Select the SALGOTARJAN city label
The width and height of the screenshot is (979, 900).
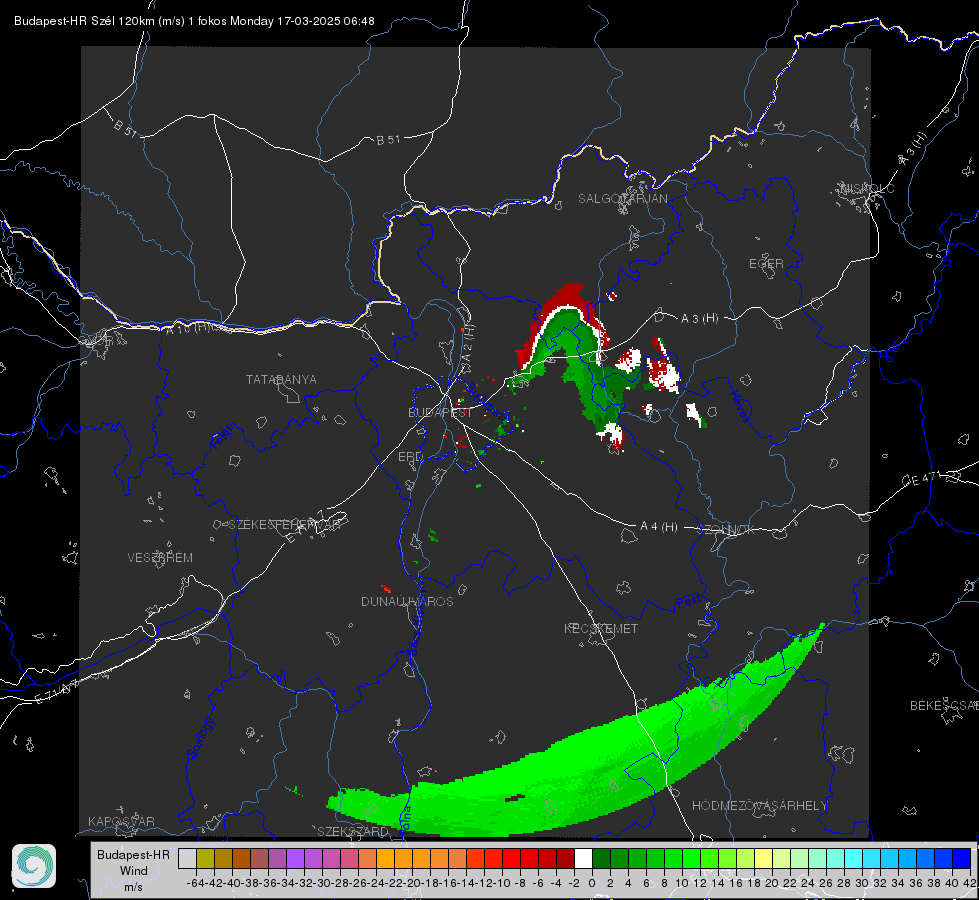(x=622, y=199)
